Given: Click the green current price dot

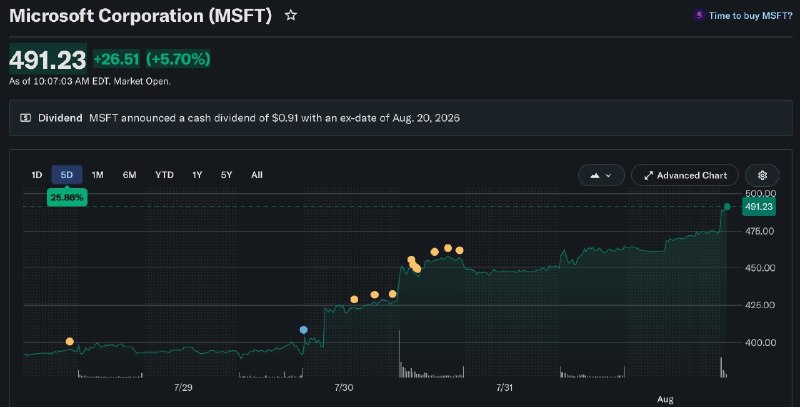Looking at the screenshot, I should click(x=727, y=207).
